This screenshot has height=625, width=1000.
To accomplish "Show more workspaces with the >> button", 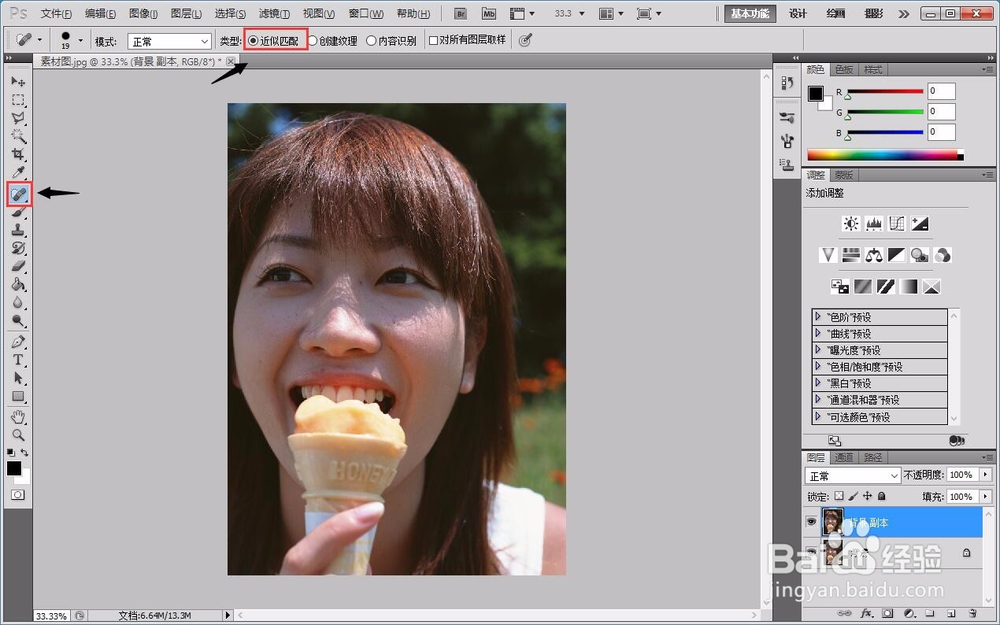I will pos(904,13).
